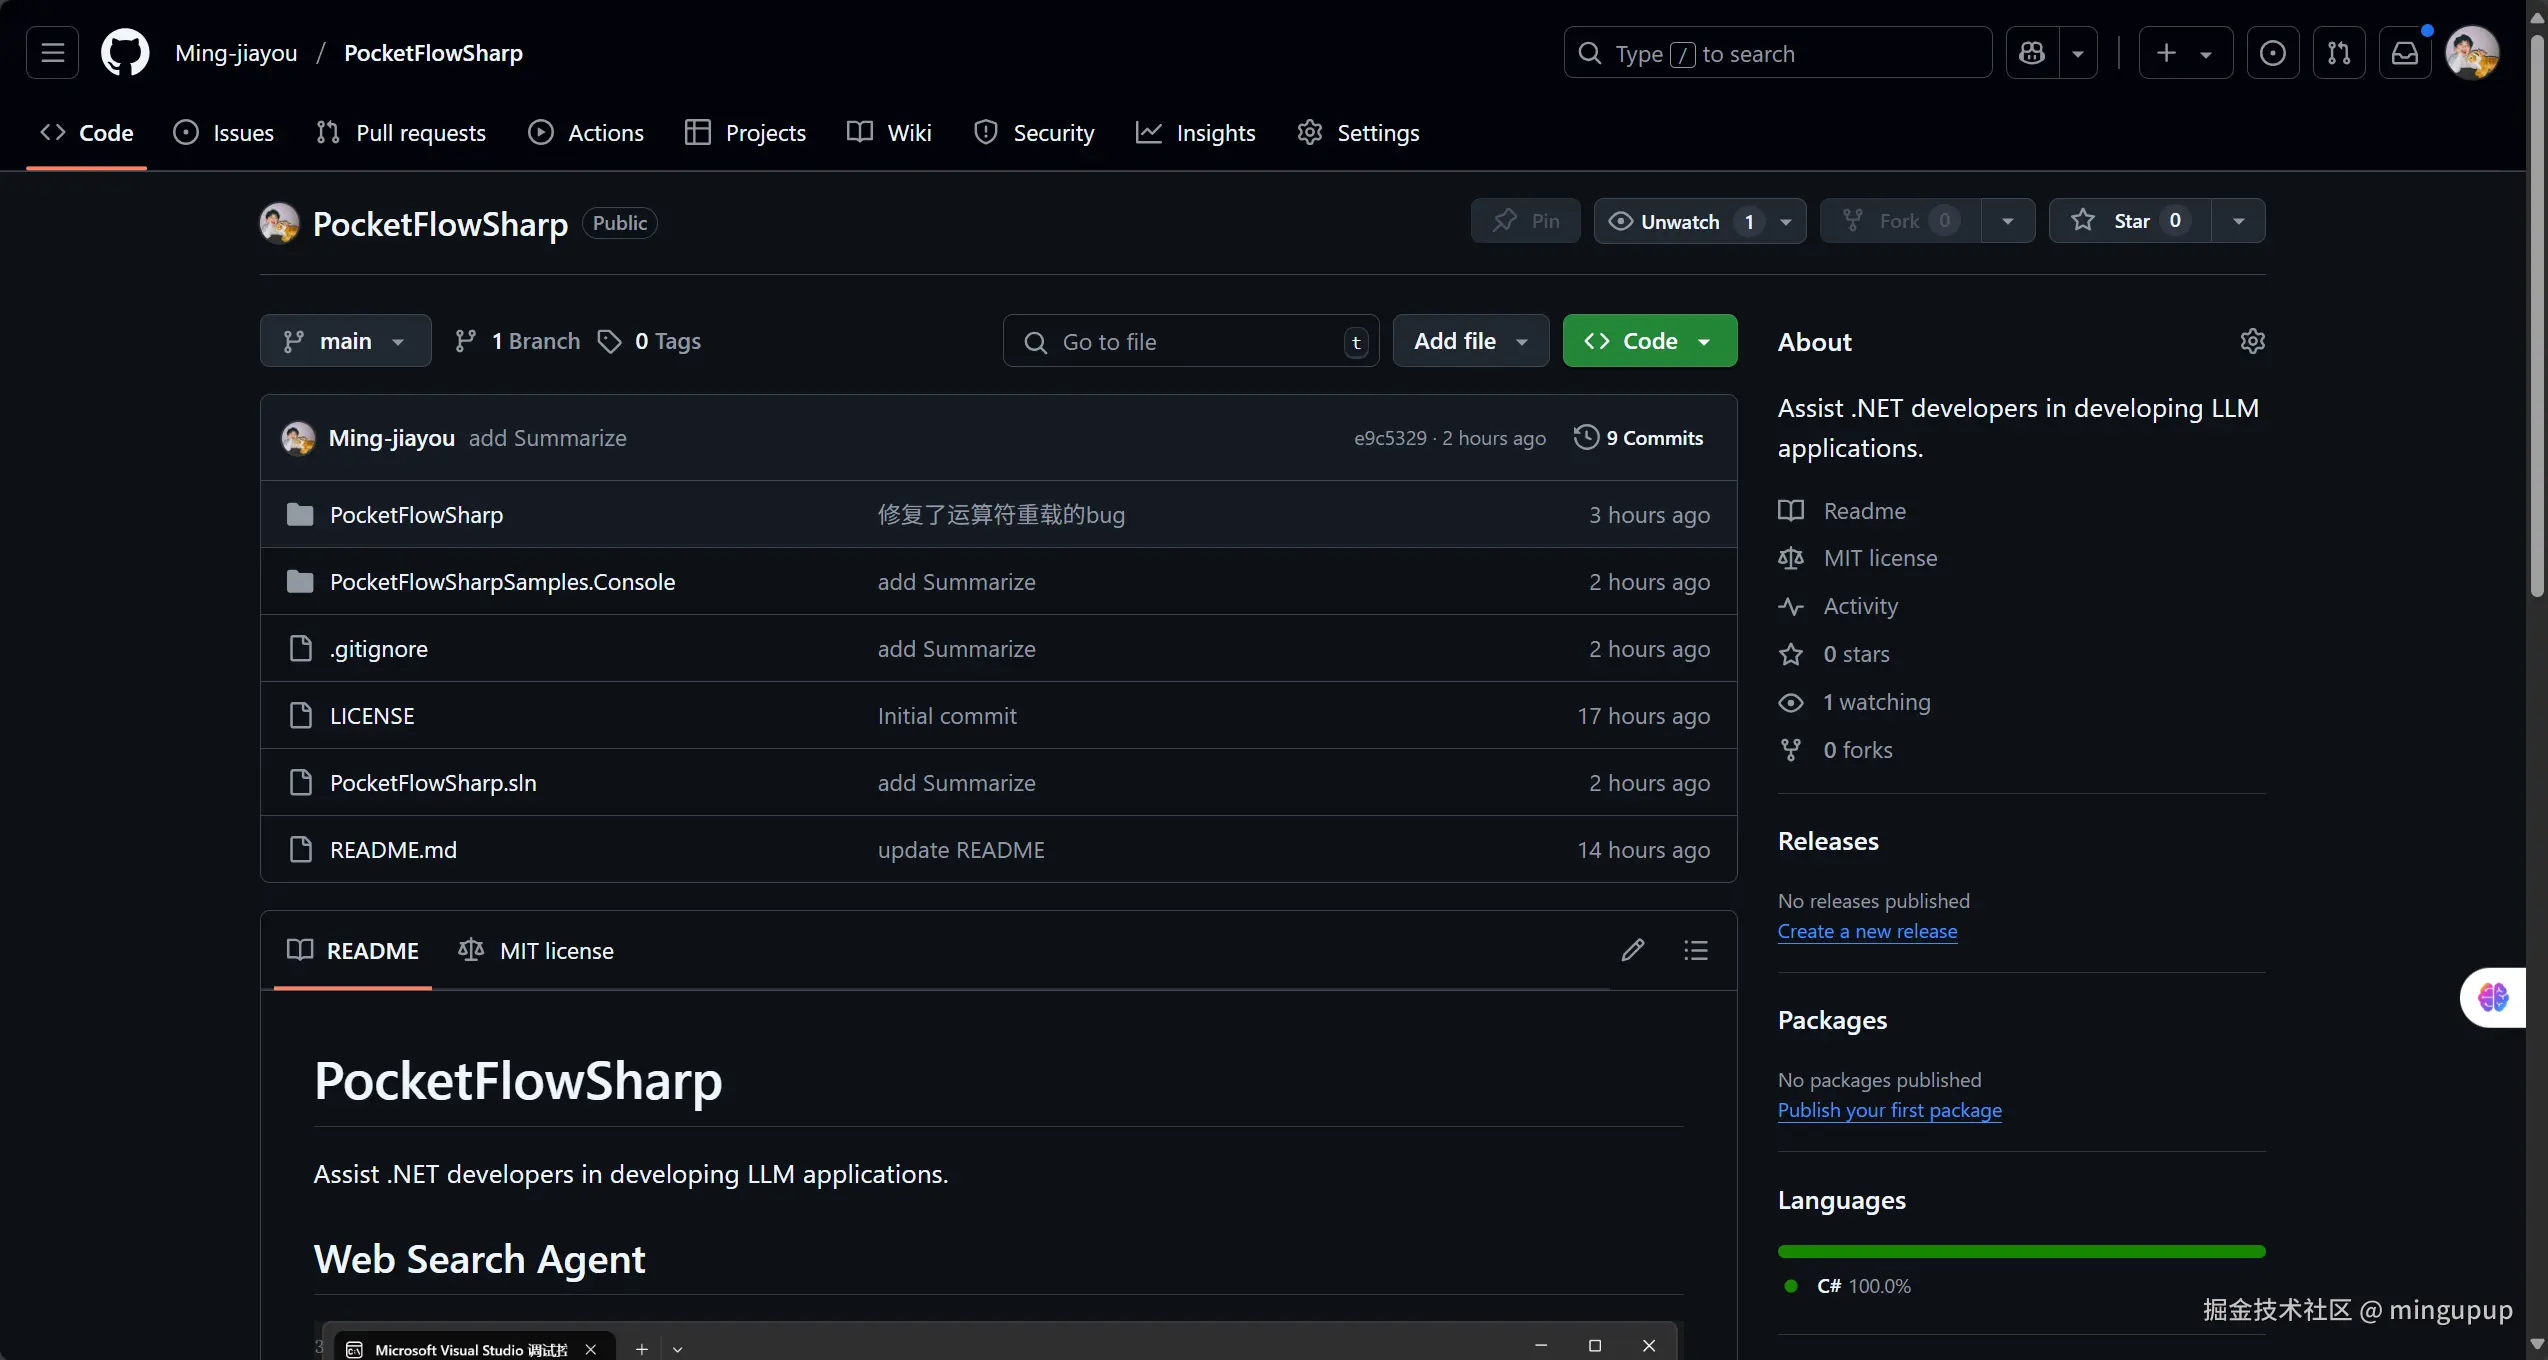Open the hamburger navigation menu
The image size is (2548, 1360).
coord(52,53)
